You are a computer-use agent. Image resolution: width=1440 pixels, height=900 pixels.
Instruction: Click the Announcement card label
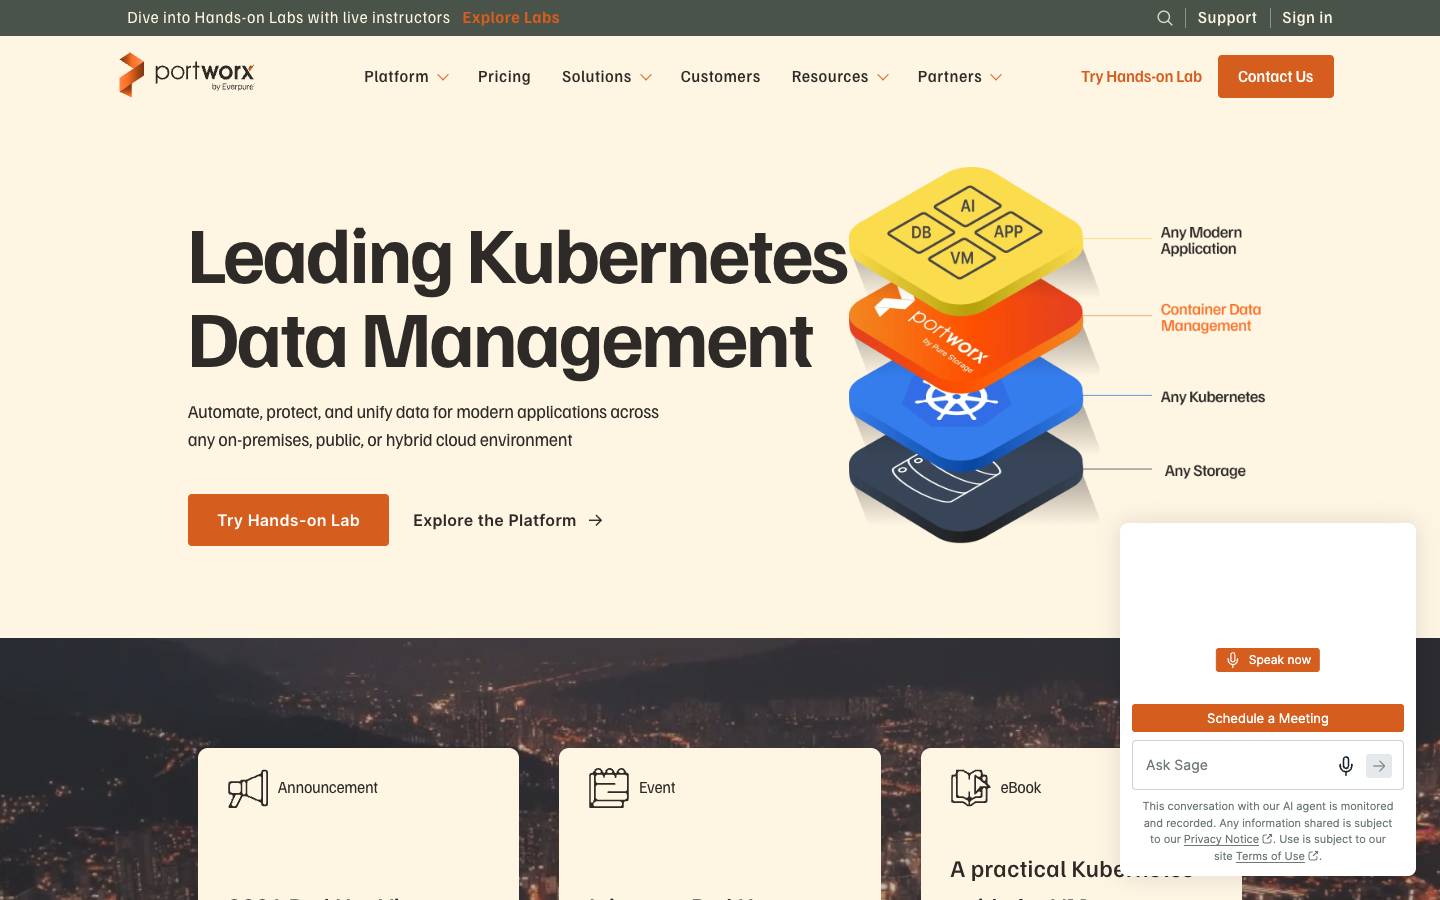point(328,788)
